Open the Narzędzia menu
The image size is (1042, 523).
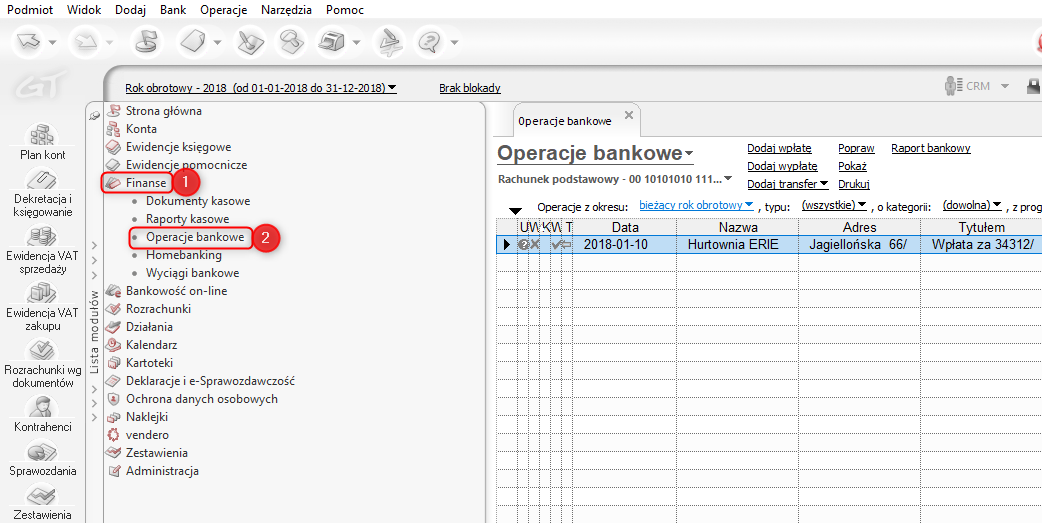286,10
